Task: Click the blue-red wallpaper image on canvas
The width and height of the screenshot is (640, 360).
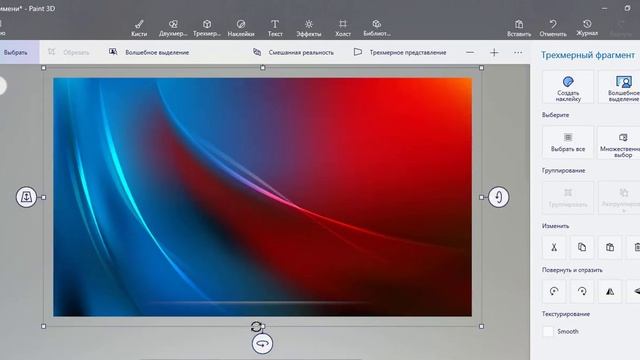Action: (x=262, y=197)
